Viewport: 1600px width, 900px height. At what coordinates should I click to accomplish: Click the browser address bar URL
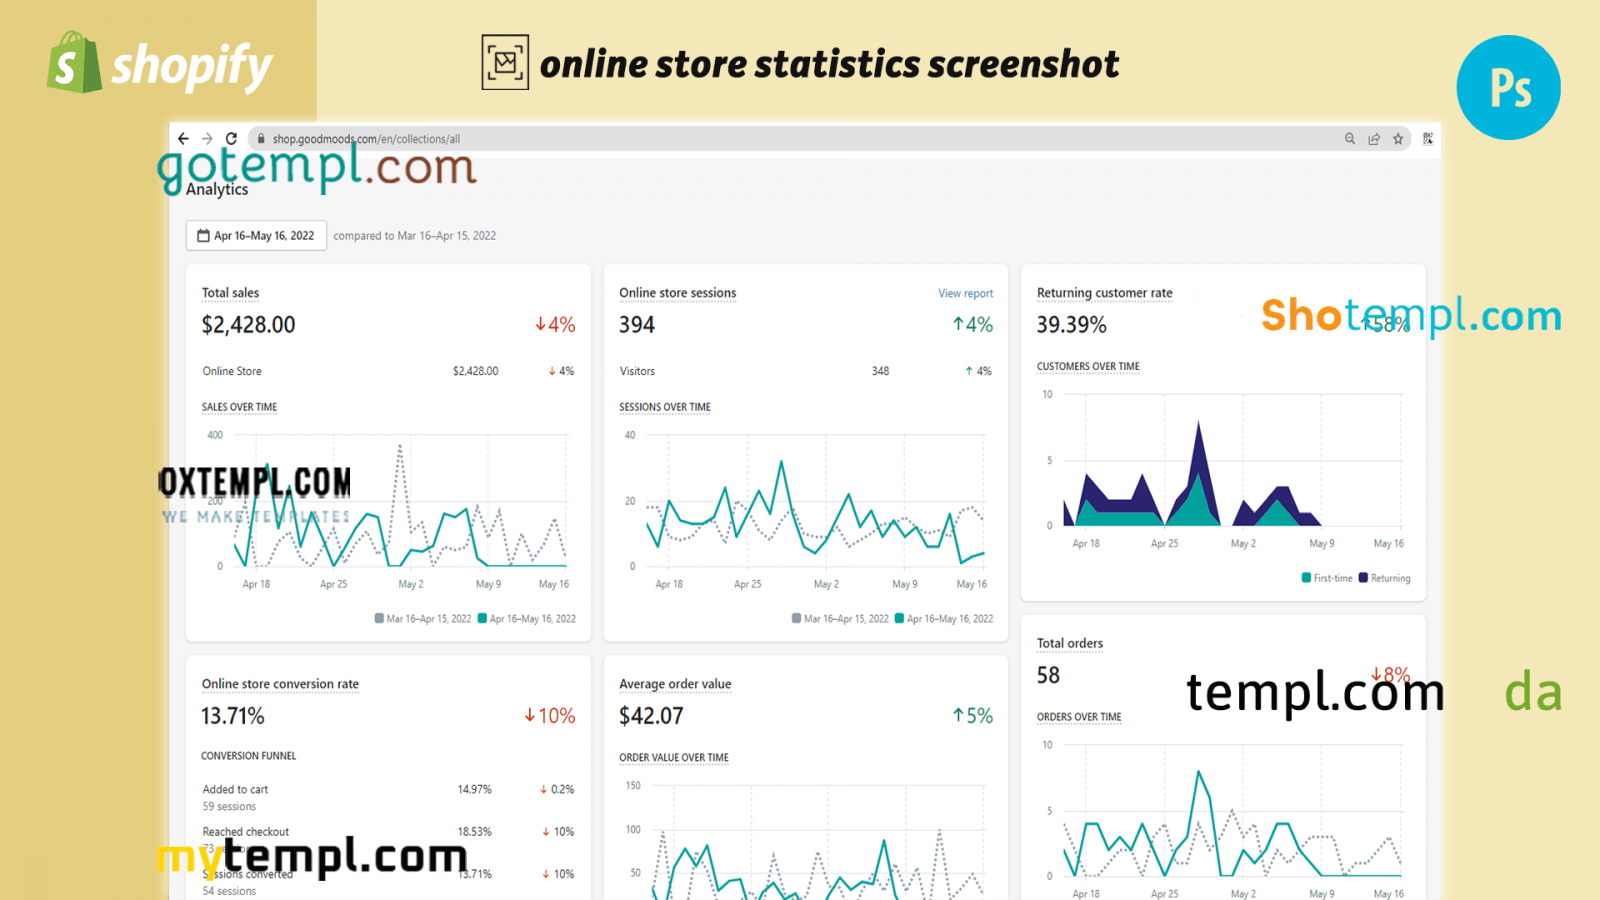(366, 139)
